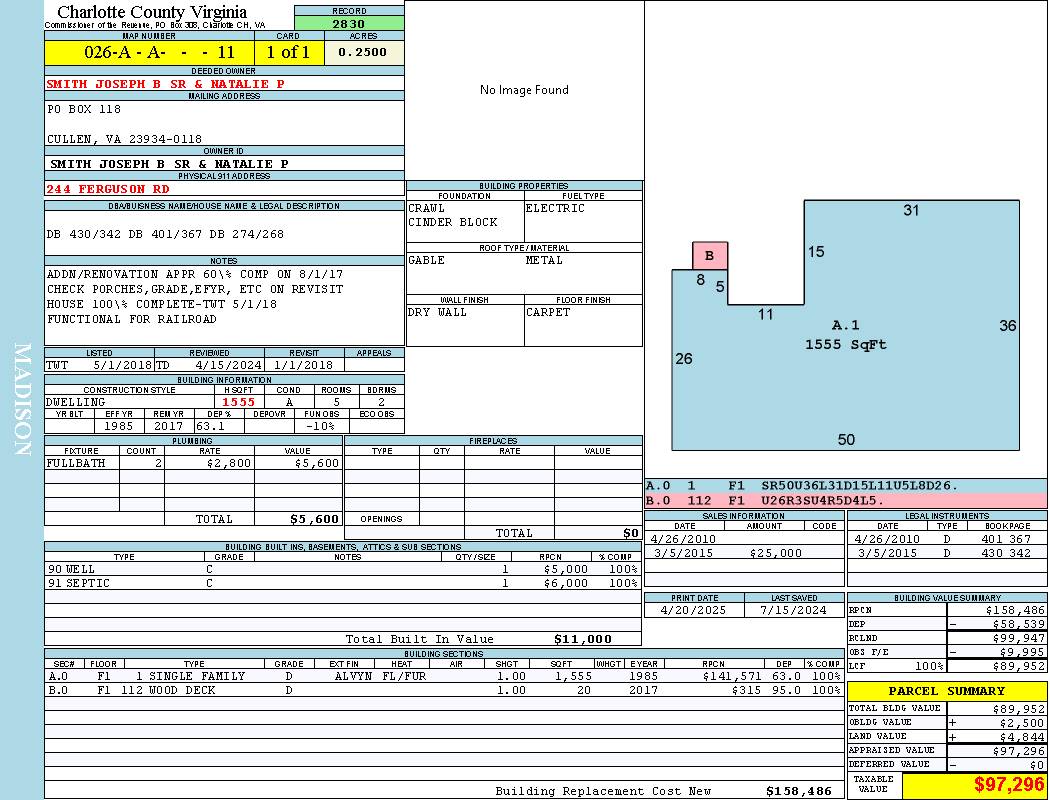Click the acres value 0.2500
1050x800 pixels.
[363, 52]
